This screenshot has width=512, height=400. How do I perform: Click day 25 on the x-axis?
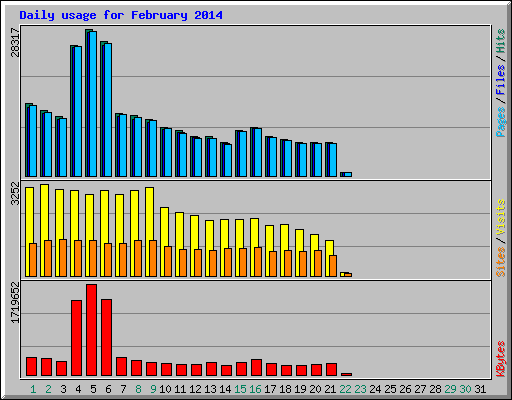[x=390, y=389]
